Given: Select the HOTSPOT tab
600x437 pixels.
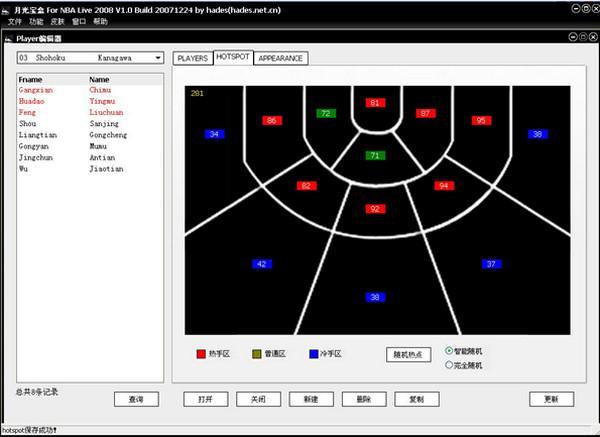Looking at the screenshot, I should pyautogui.click(x=233, y=57).
